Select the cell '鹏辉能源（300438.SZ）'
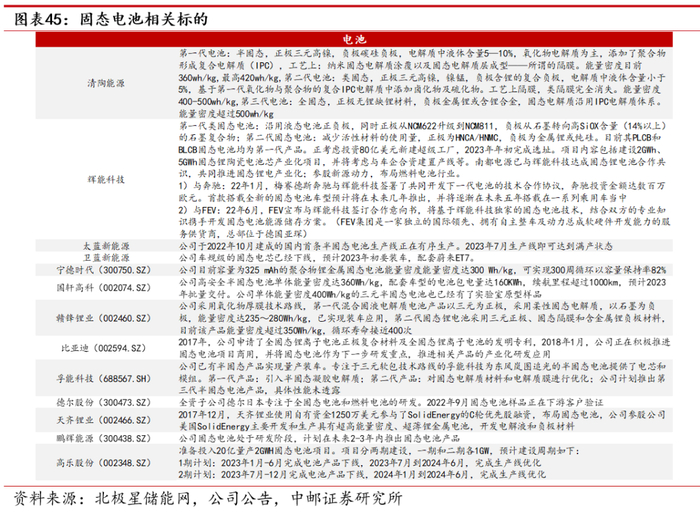This screenshot has height=517, width=700. pyautogui.click(x=104, y=438)
